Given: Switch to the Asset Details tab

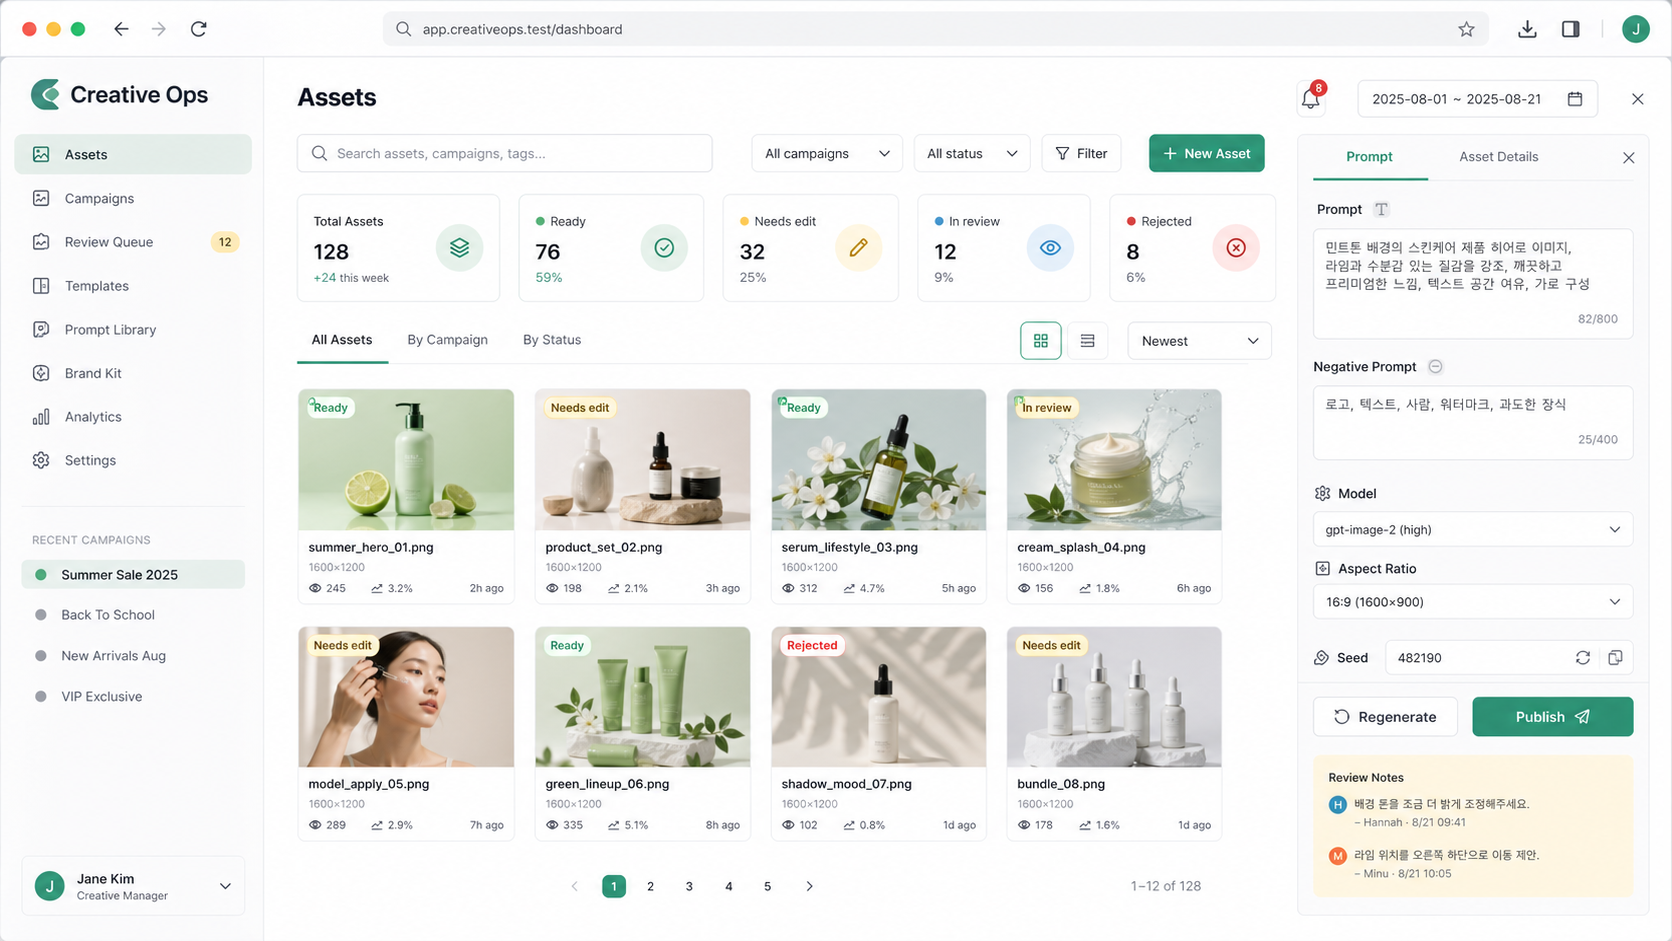Looking at the screenshot, I should (x=1498, y=157).
